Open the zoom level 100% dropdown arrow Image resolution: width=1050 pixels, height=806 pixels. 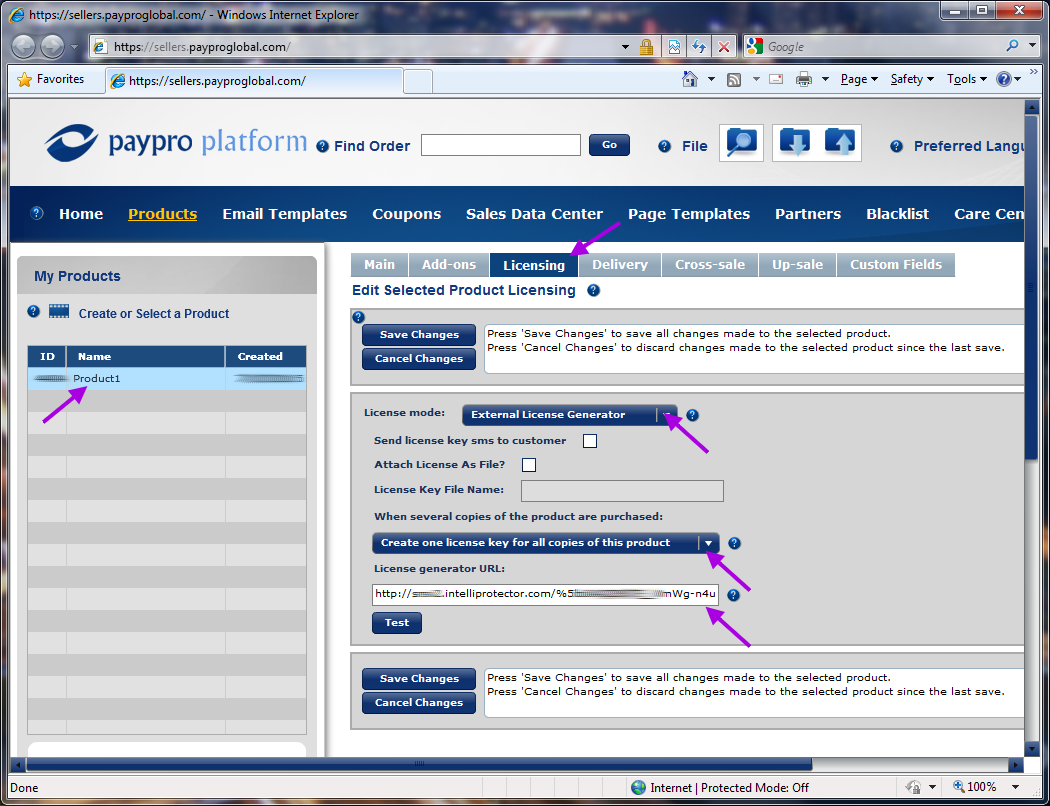coord(1016,787)
